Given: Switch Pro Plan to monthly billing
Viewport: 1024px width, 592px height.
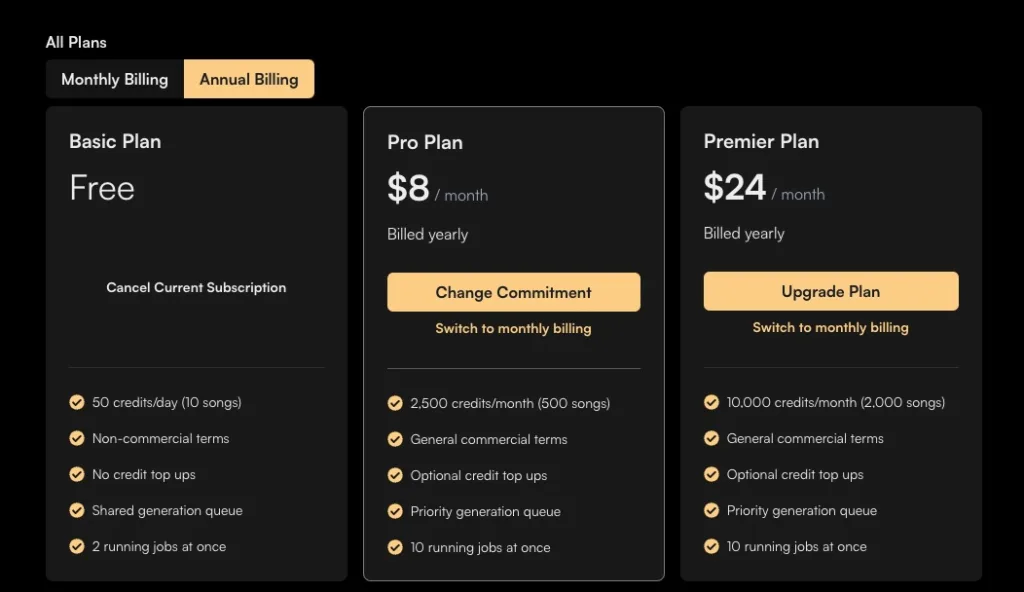Looking at the screenshot, I should pos(513,328).
